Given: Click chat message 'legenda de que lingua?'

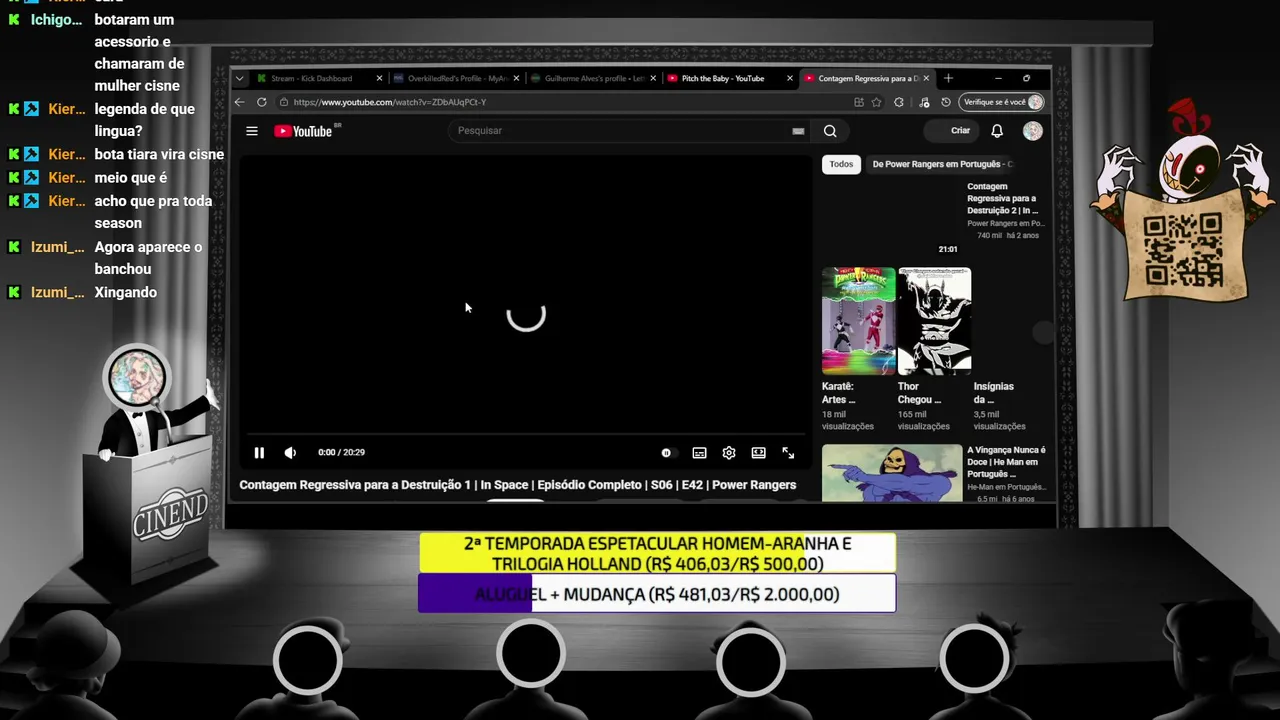Looking at the screenshot, I should coord(145,120).
